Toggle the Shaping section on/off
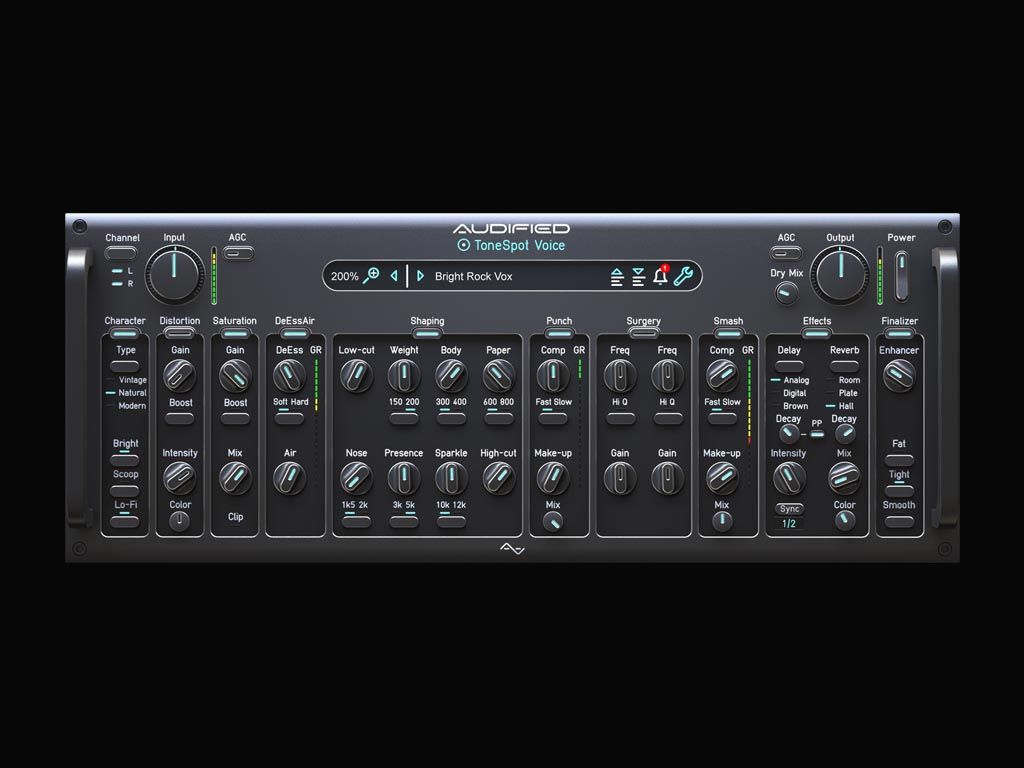The image size is (1024, 768). tap(427, 334)
